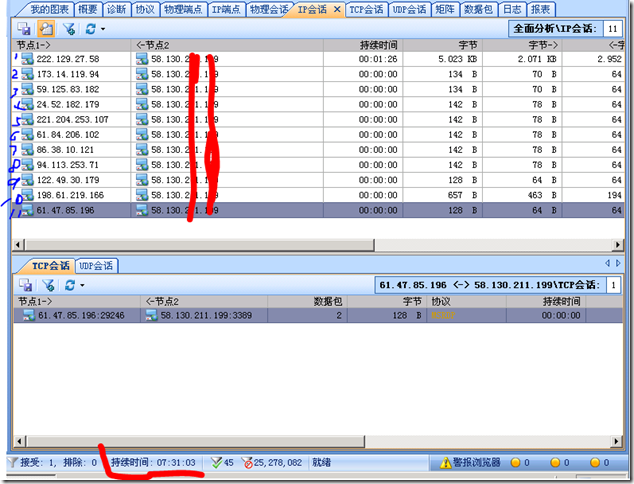Image resolution: width=634 pixels, height=484 pixels.
Task: Click host icon beside 61.47.85.196:29246
Action: pos(29,315)
